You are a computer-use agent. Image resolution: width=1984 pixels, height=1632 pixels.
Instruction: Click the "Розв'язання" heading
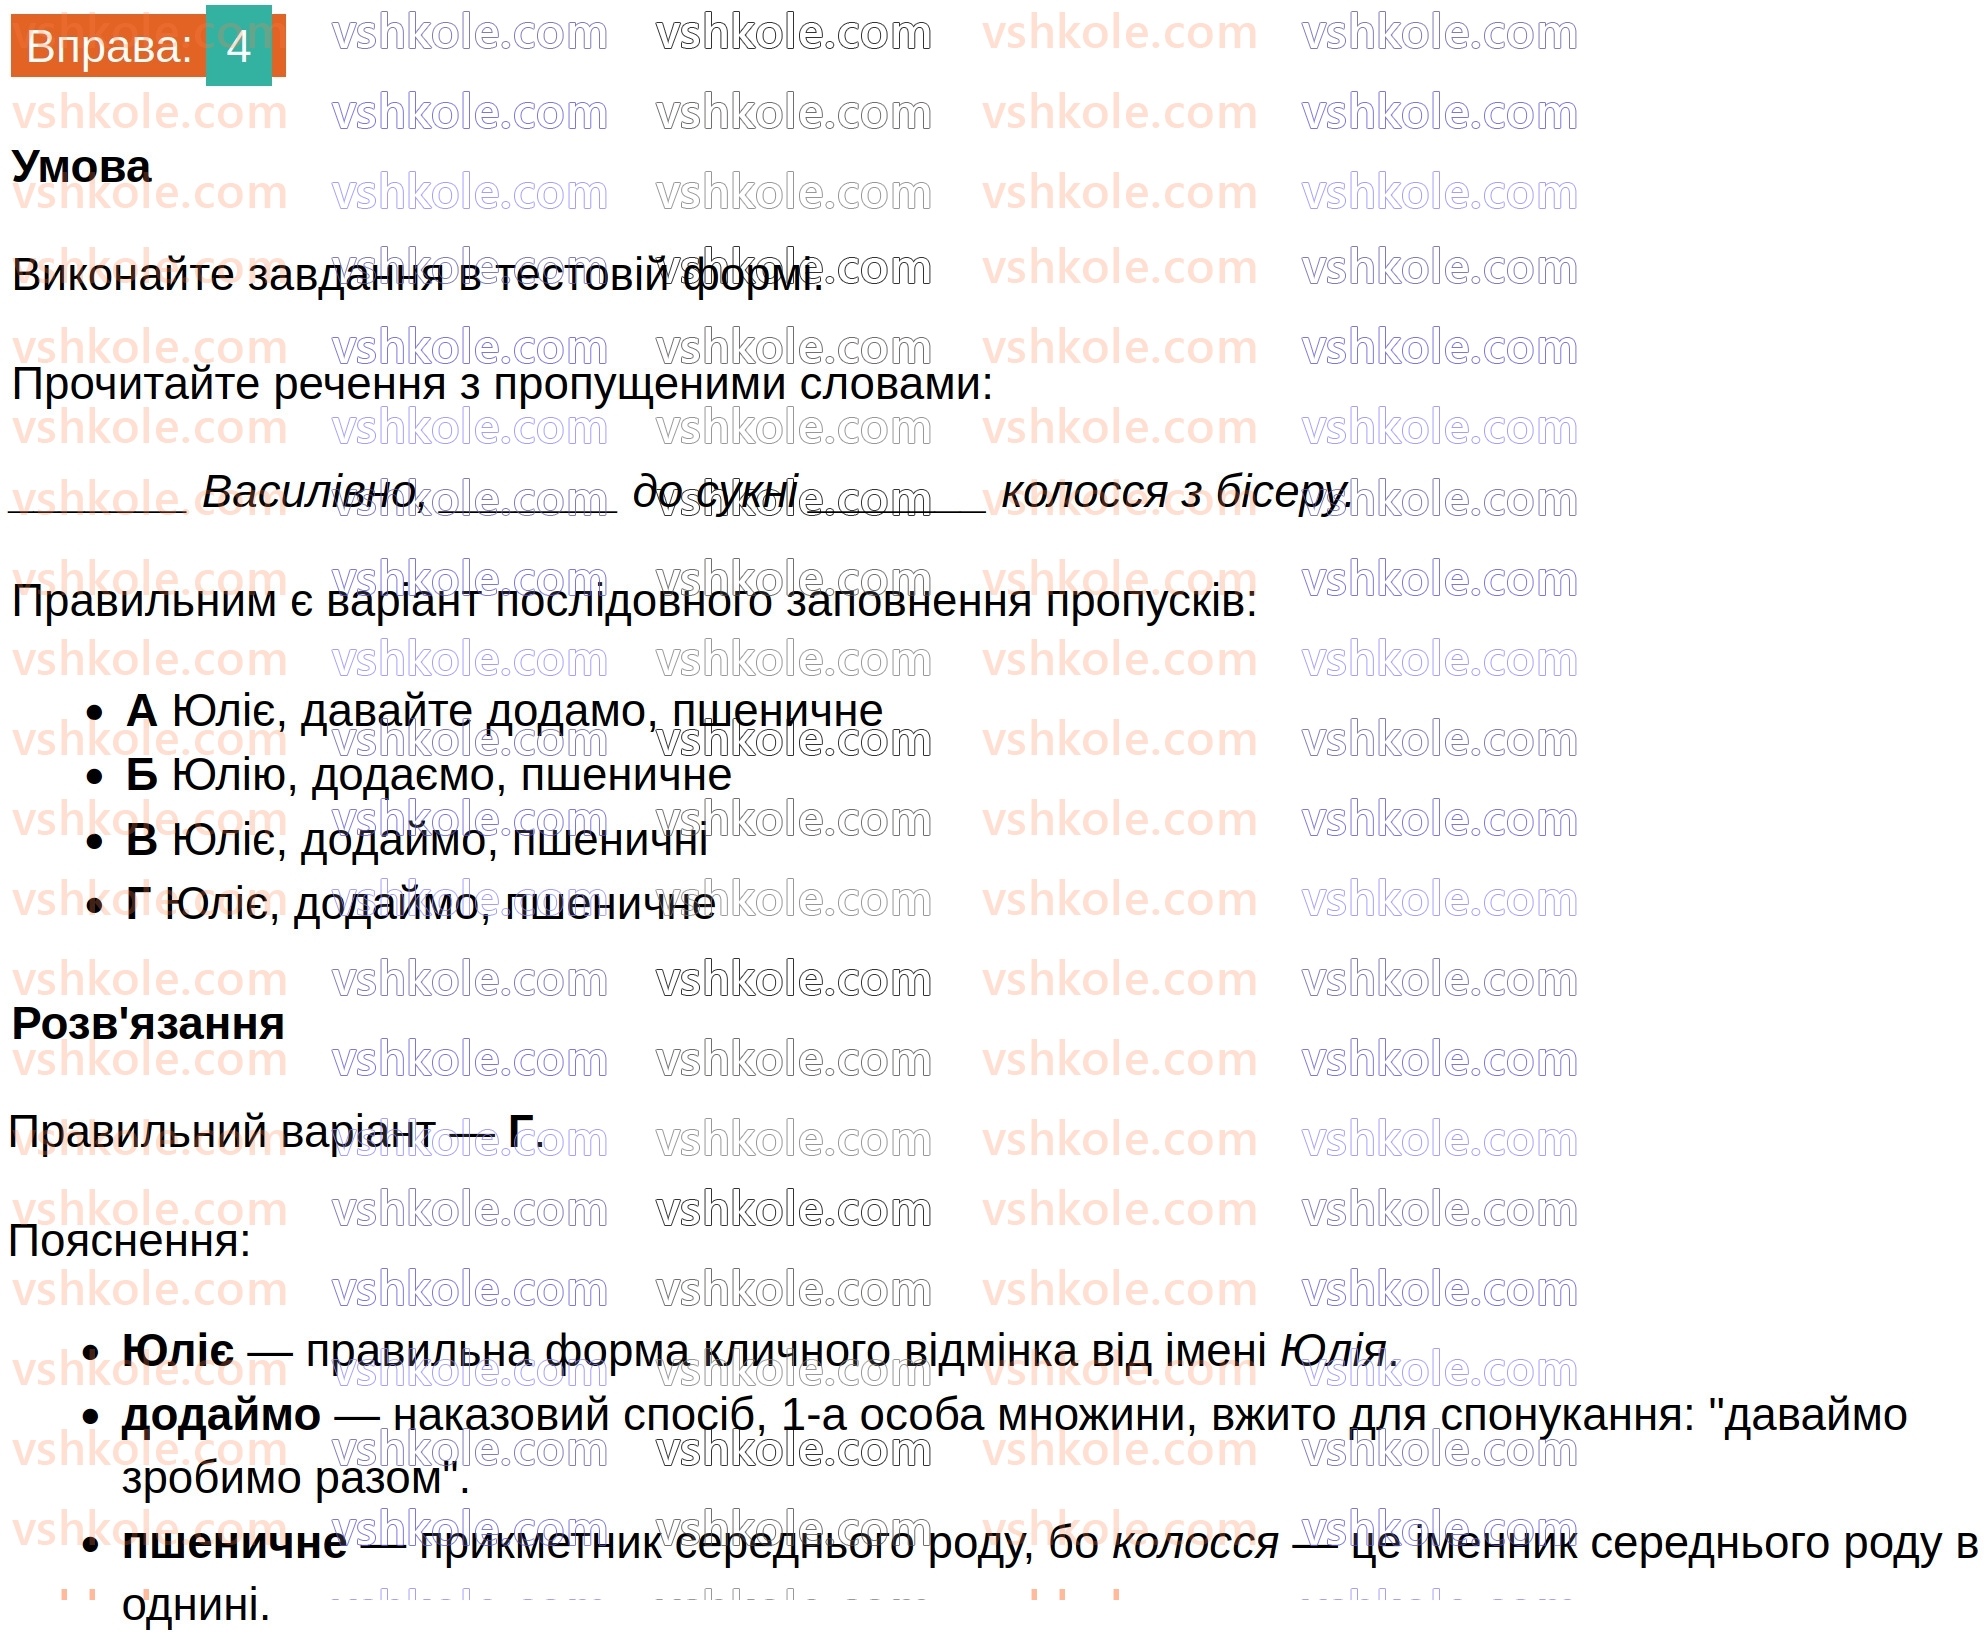point(148,1024)
